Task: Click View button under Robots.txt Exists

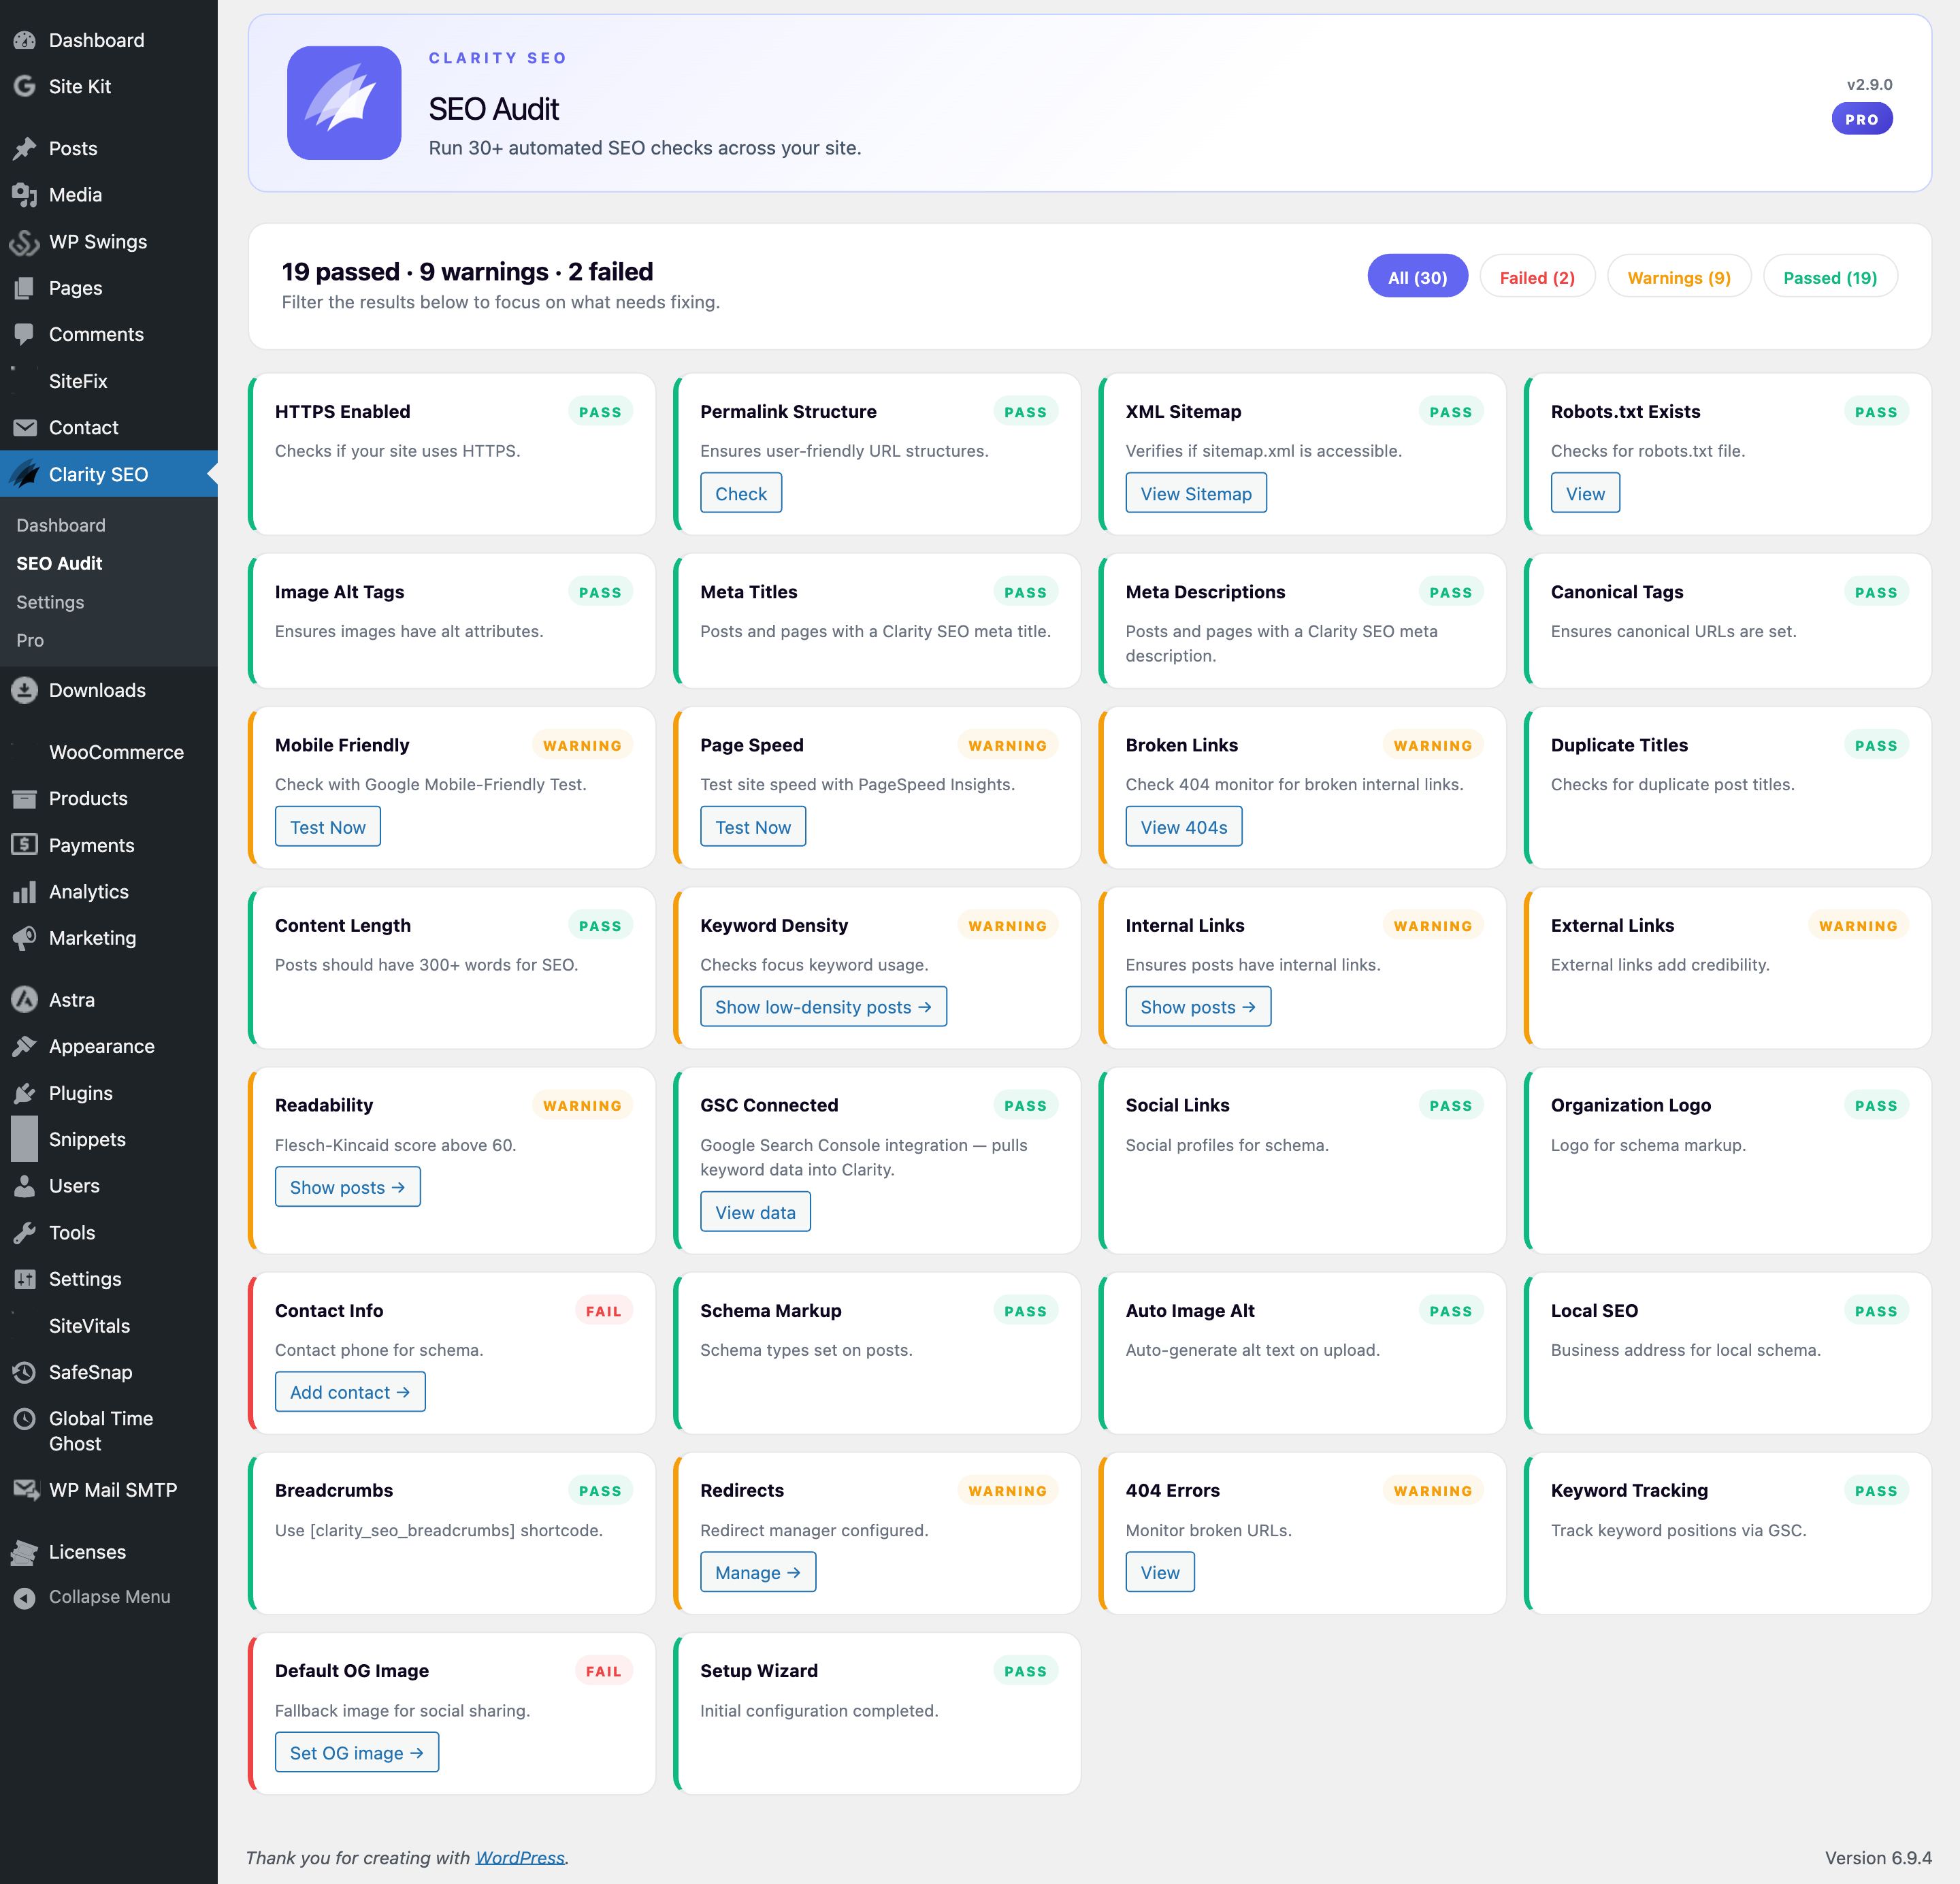Action: pyautogui.click(x=1585, y=493)
